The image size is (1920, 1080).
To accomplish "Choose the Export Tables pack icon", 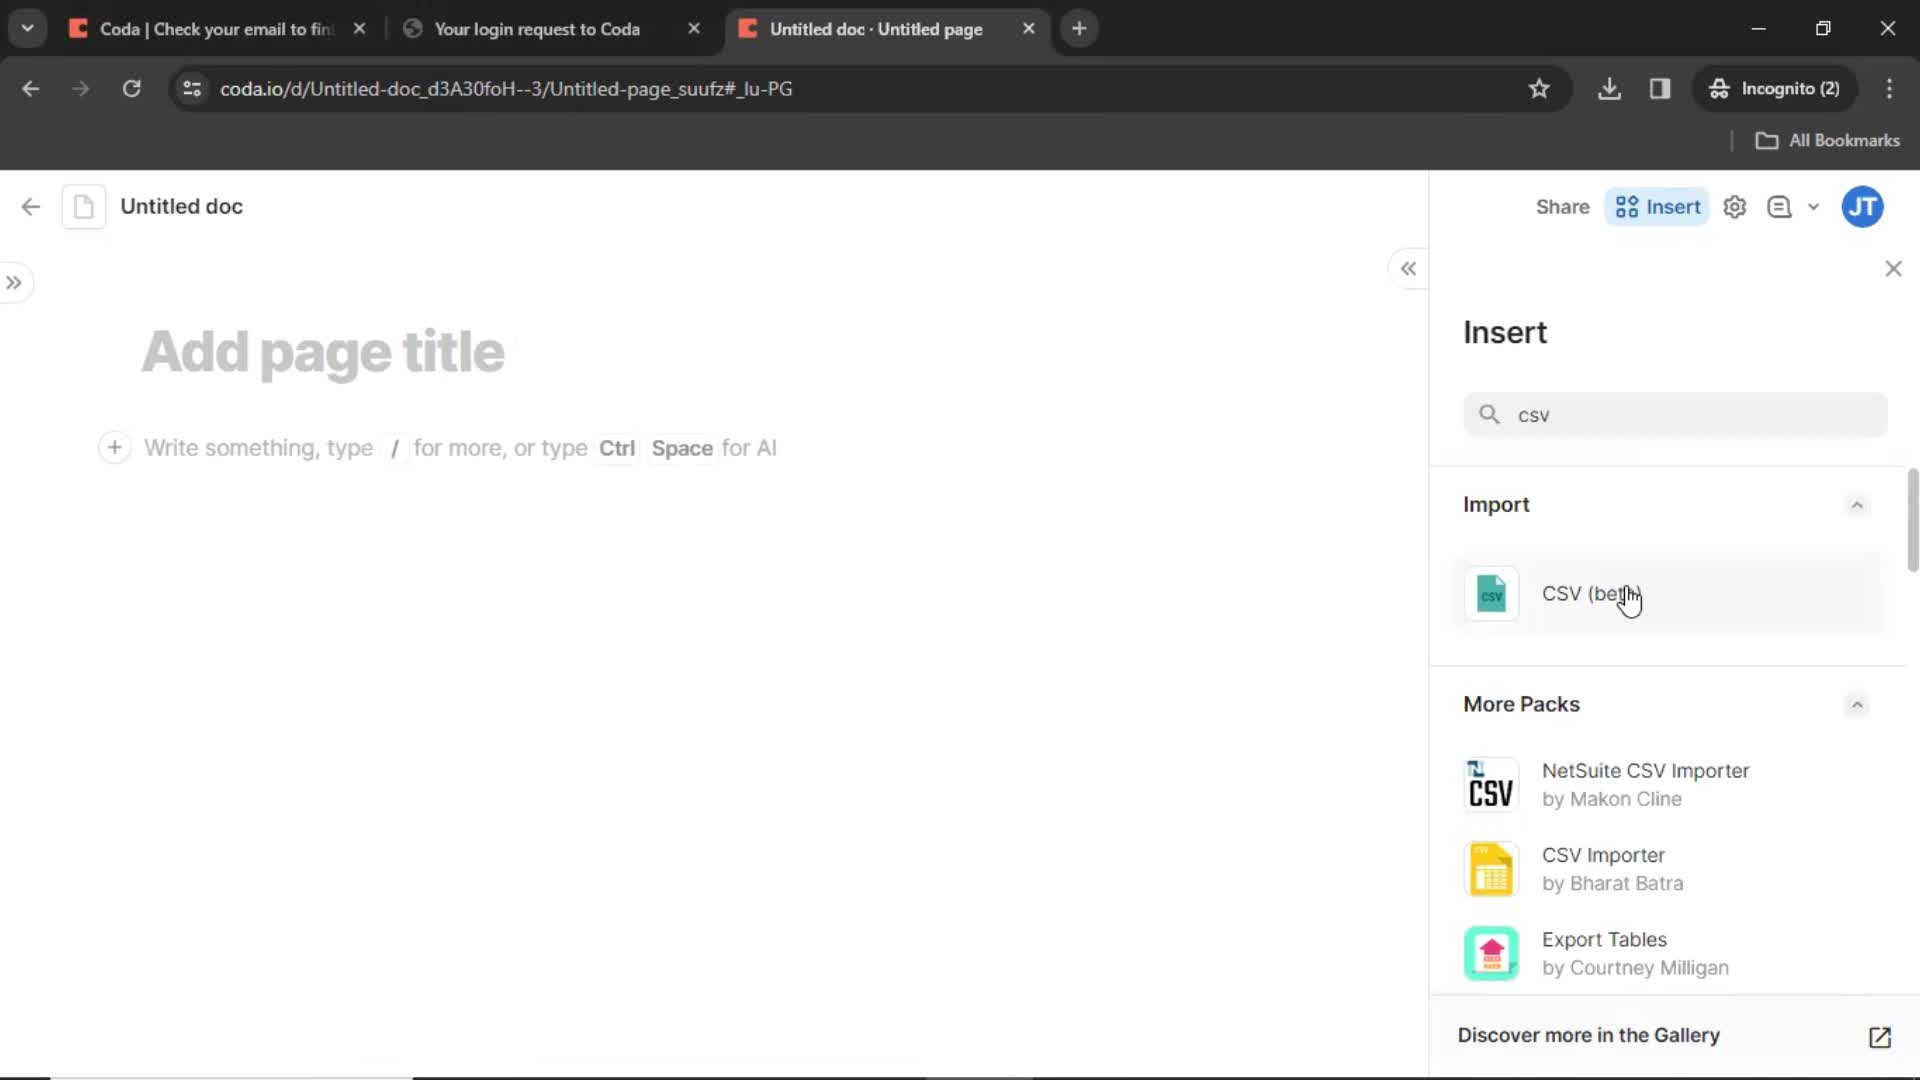I will point(1491,953).
